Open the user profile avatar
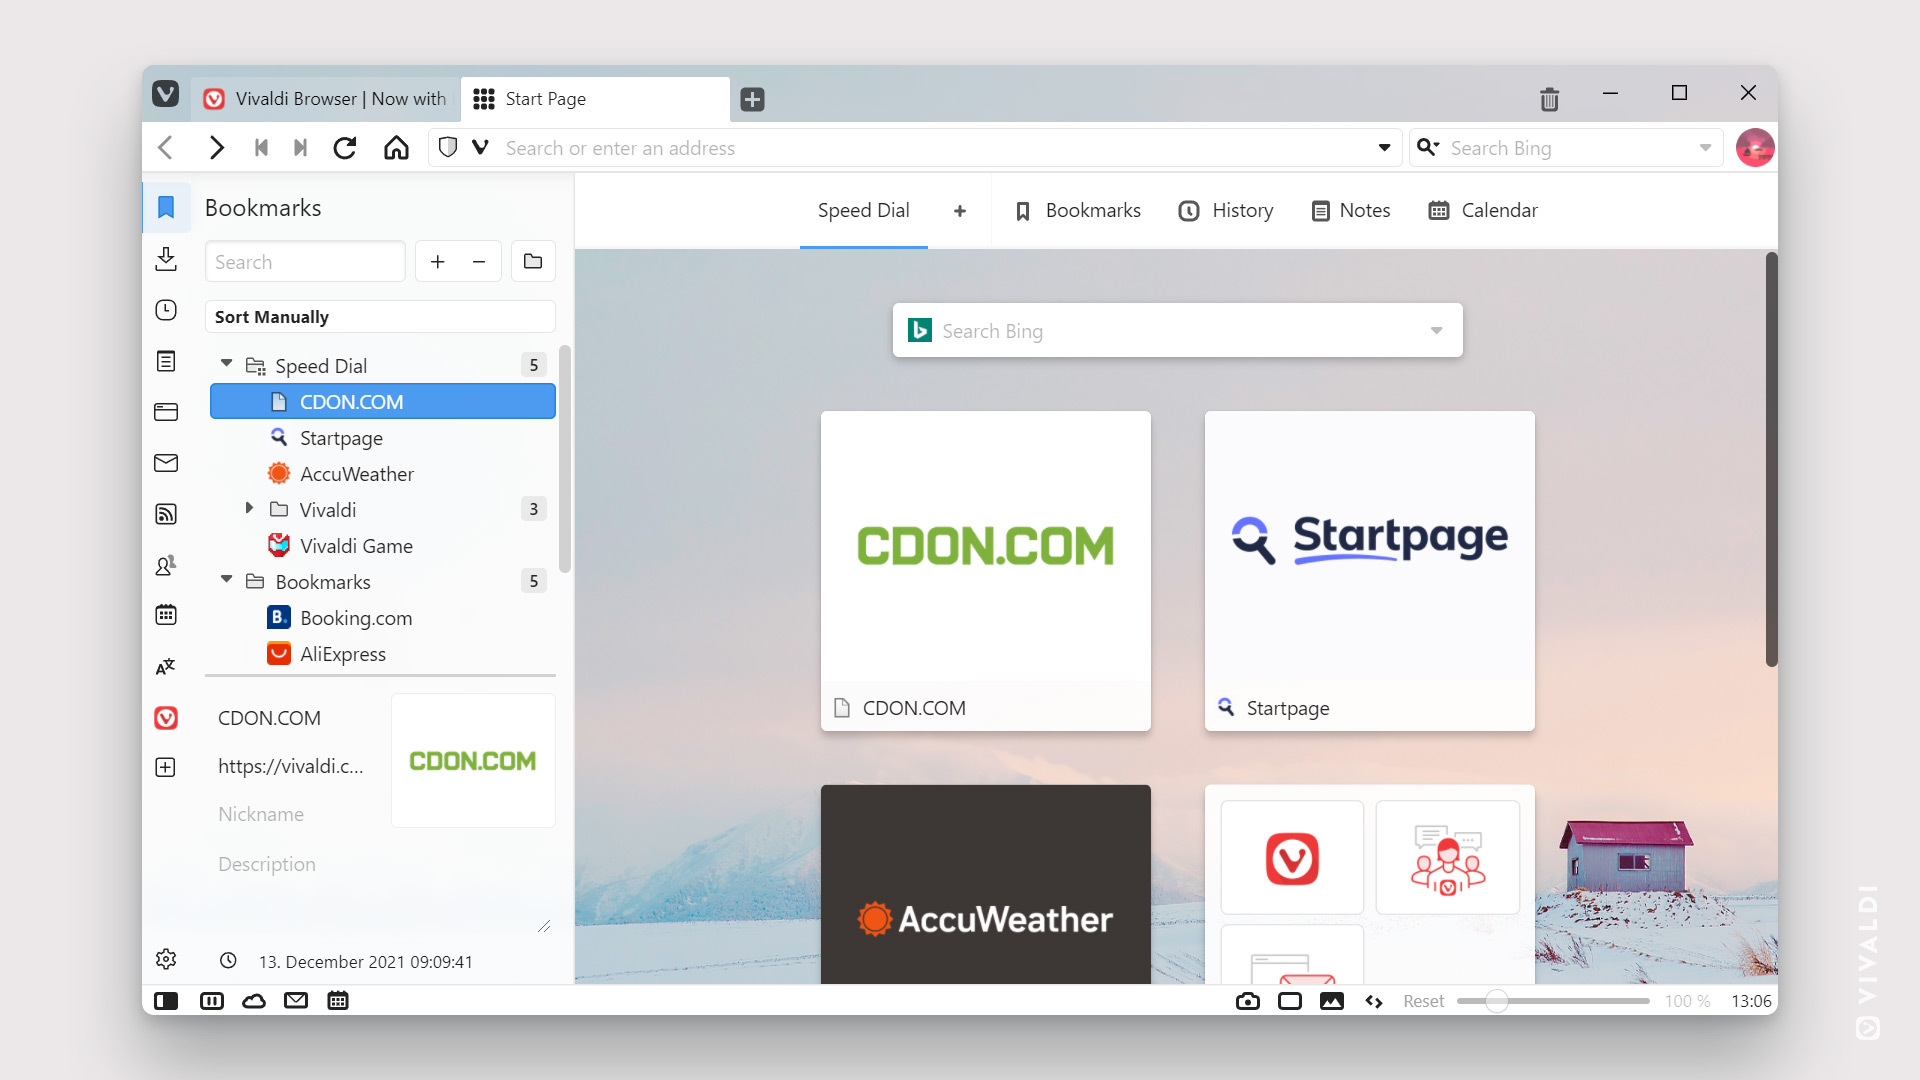The image size is (1920, 1080). click(x=1755, y=148)
